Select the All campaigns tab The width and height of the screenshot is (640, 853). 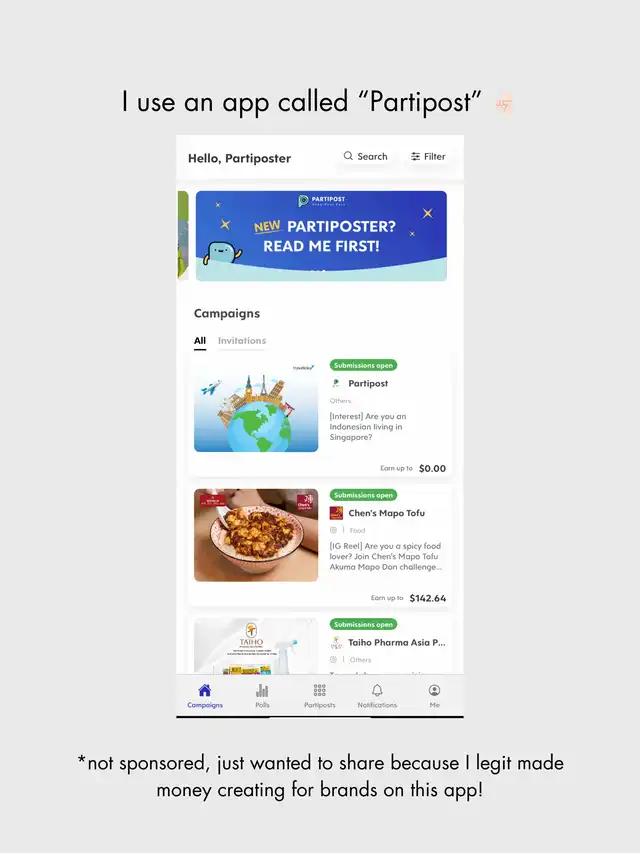click(200, 341)
